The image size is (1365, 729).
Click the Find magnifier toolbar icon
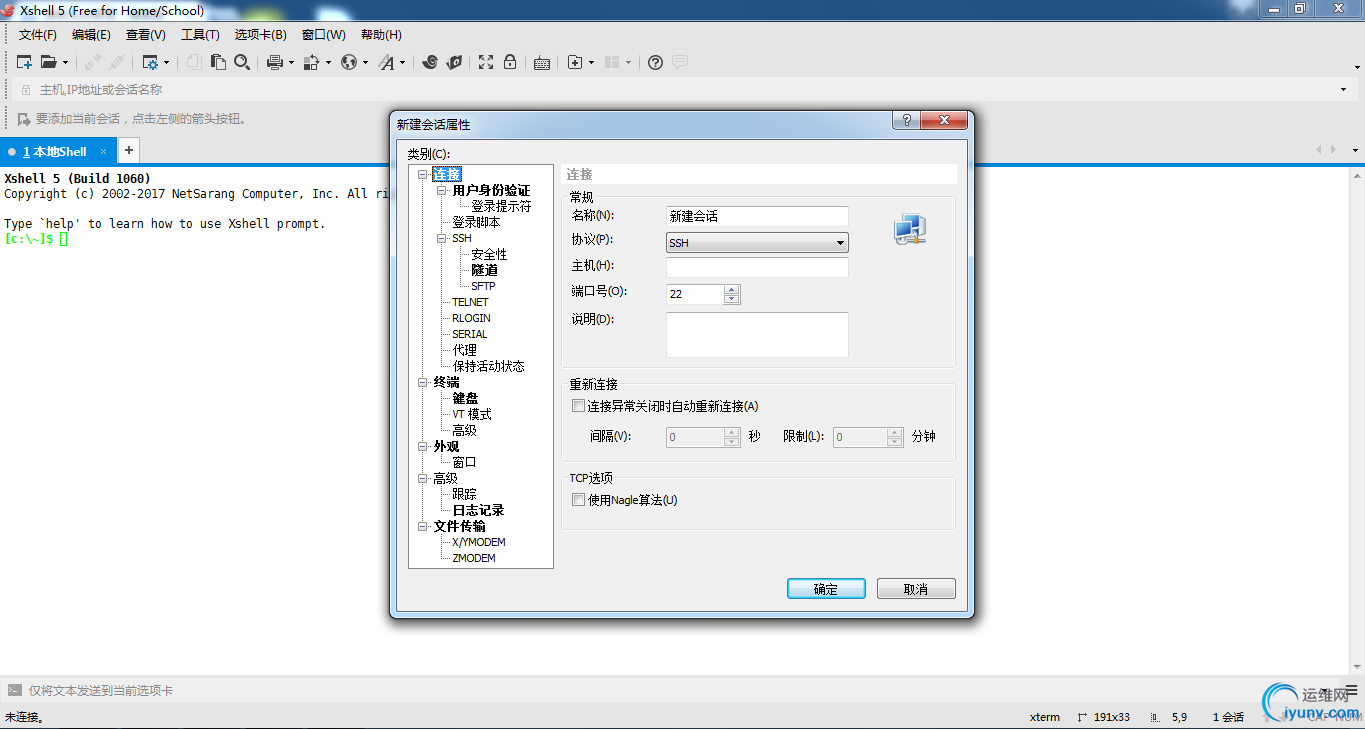tap(242, 62)
